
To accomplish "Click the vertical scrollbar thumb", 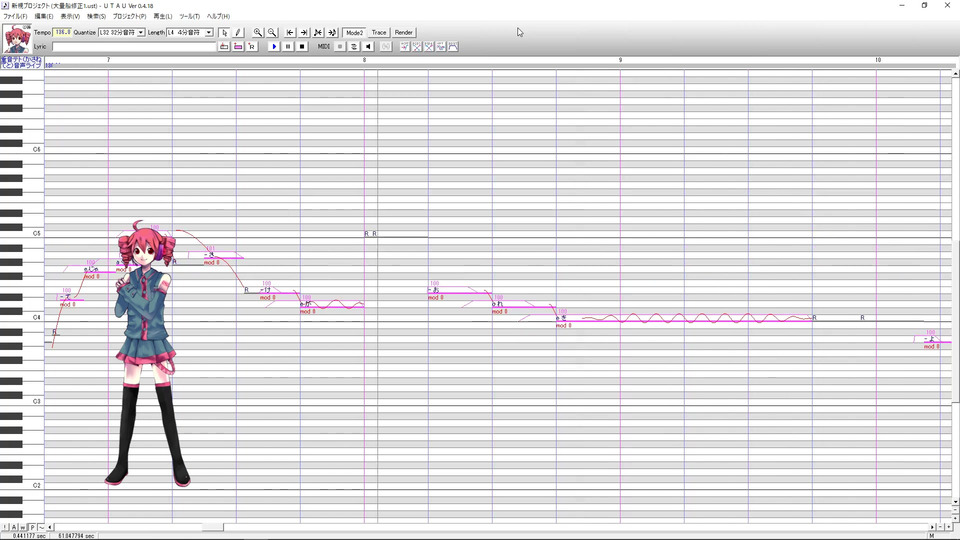I will pos(956,321).
